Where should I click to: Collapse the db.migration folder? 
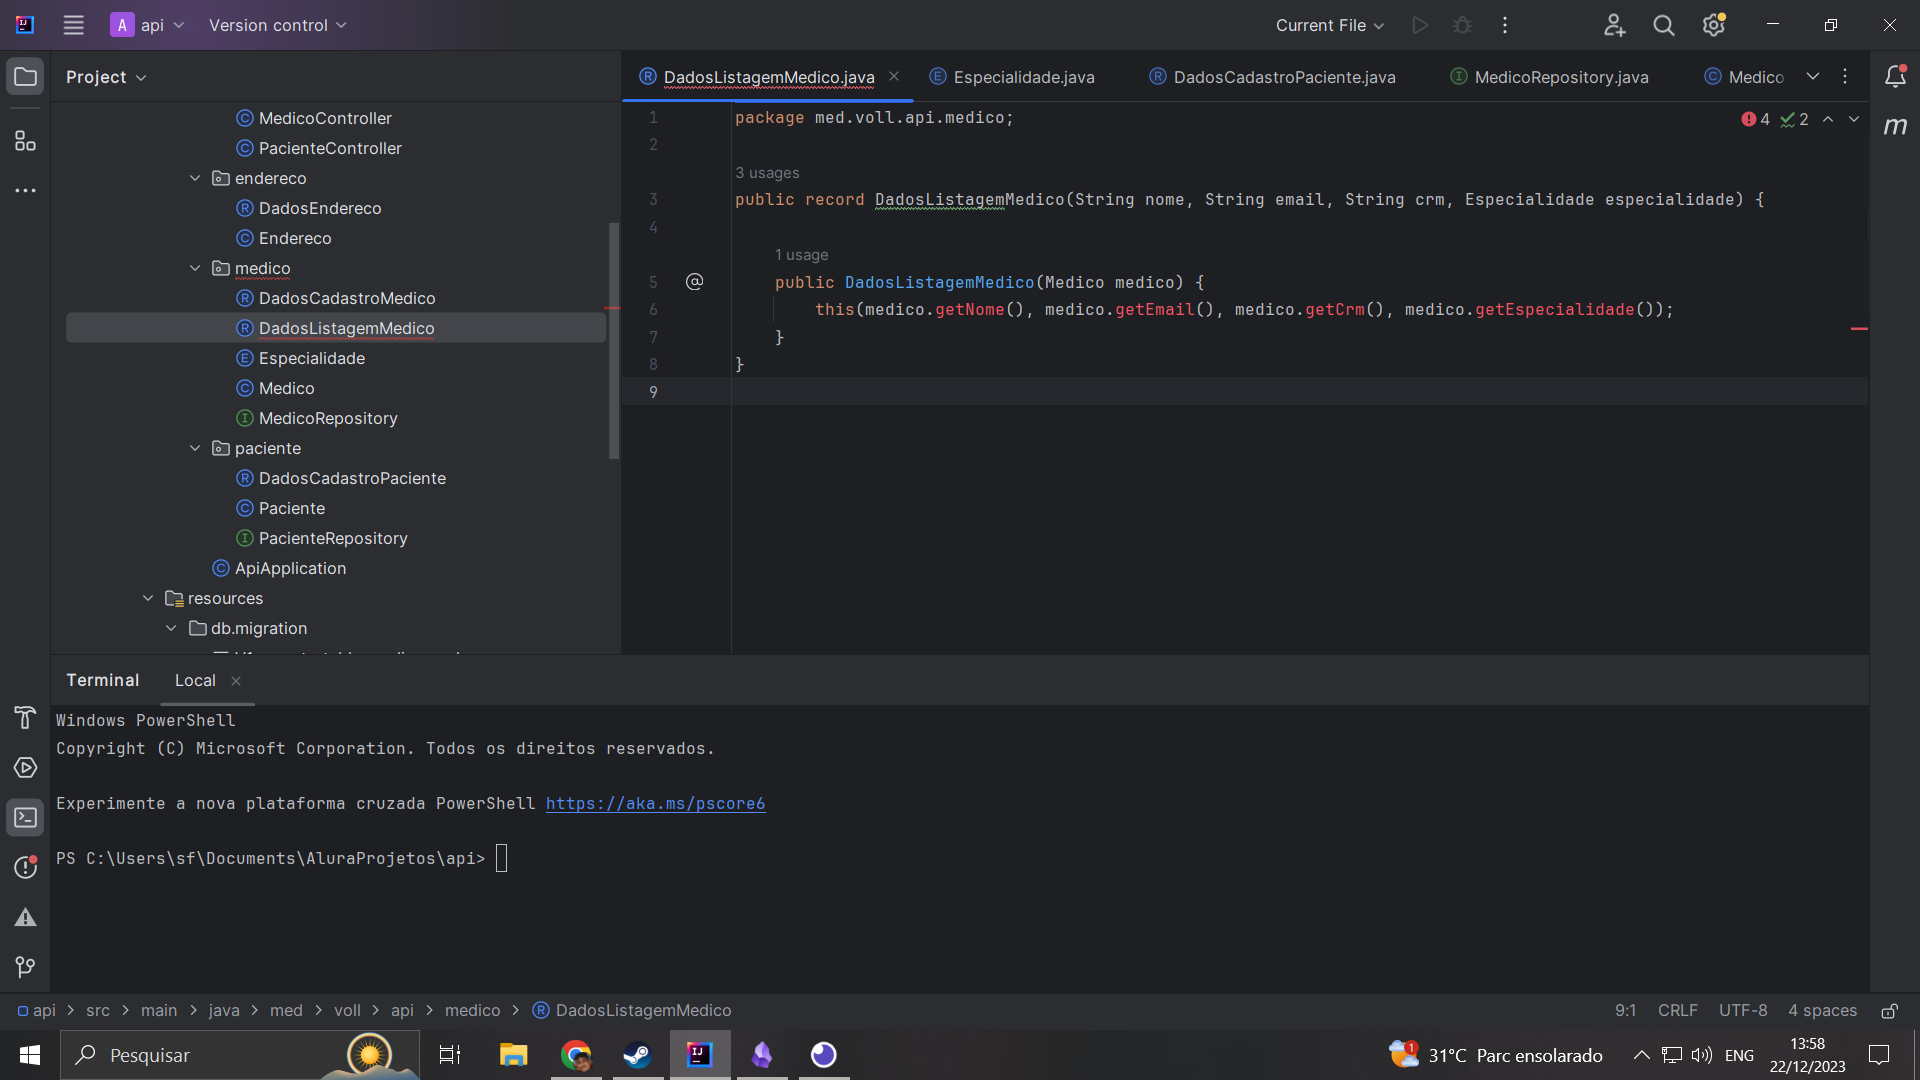[x=171, y=628]
